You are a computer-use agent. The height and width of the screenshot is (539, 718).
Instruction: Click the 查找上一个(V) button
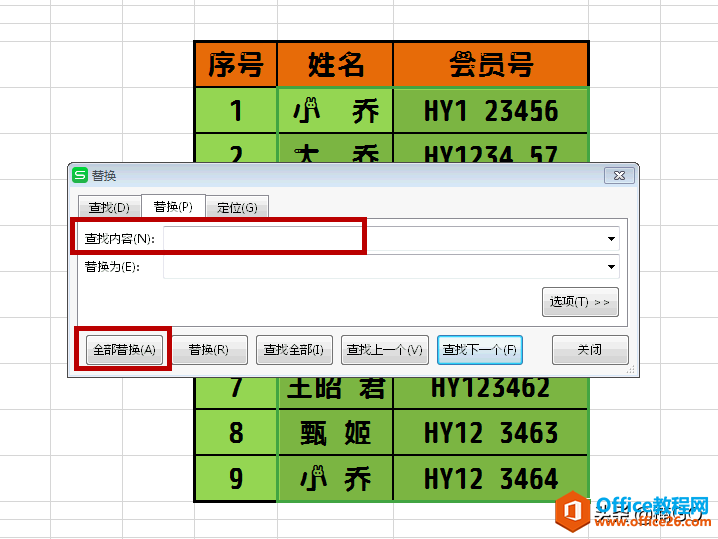click(385, 350)
